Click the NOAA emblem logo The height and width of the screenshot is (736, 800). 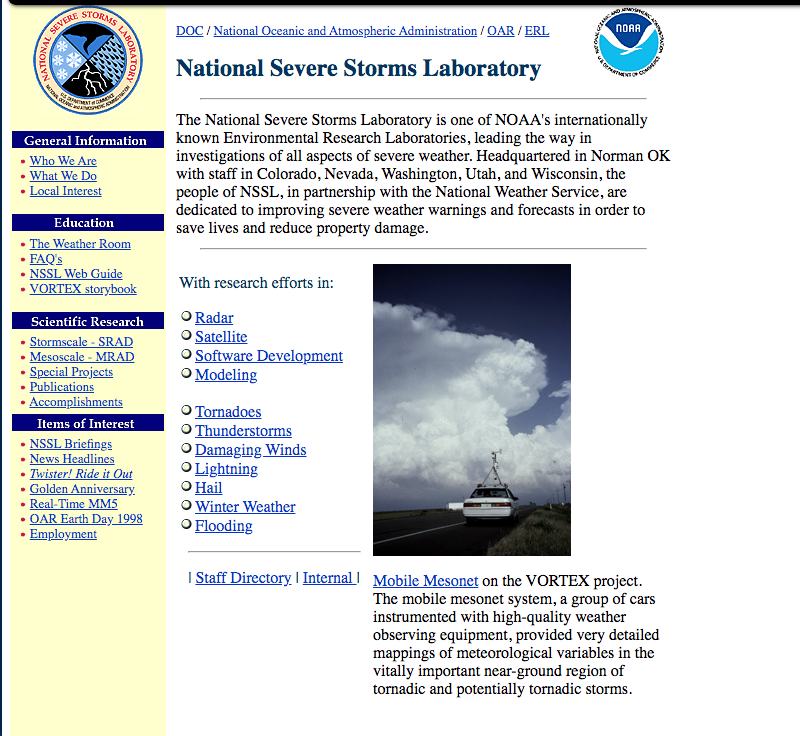(x=628, y=44)
